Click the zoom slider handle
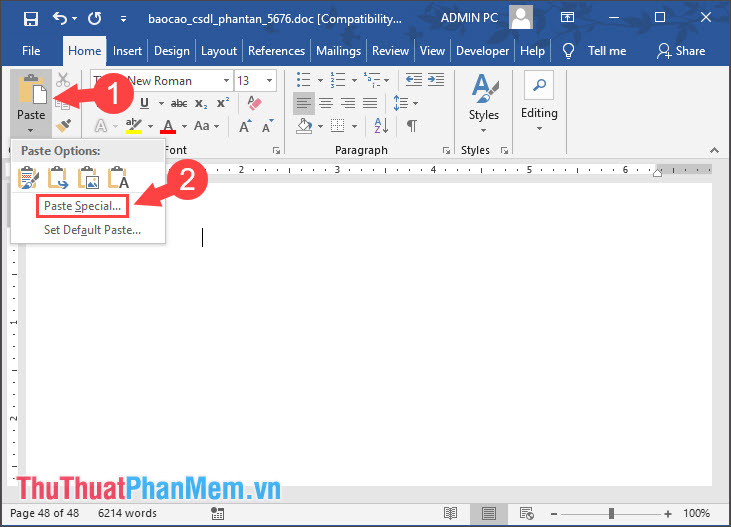 611,513
